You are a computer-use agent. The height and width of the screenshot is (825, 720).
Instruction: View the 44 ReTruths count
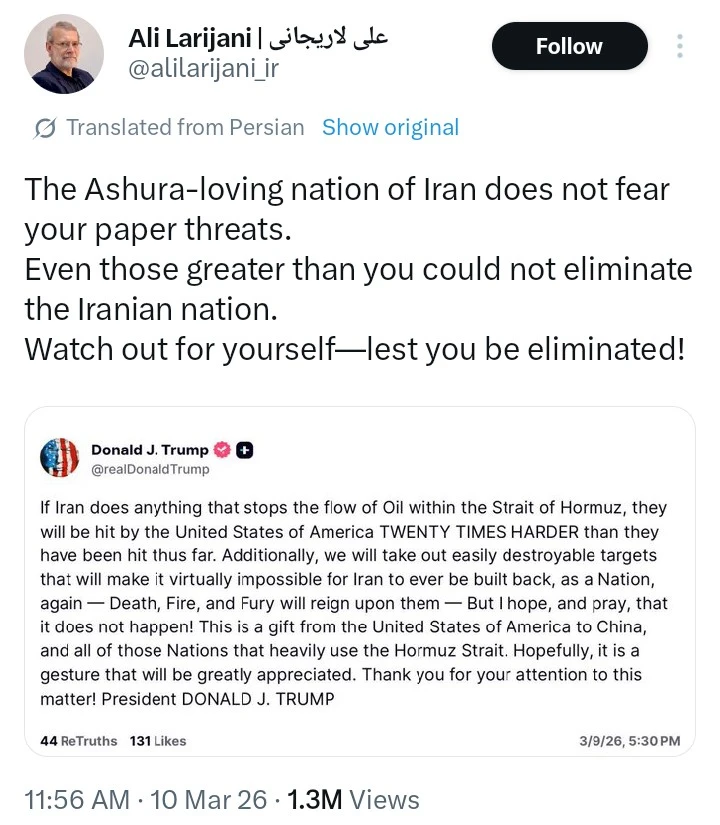pos(78,741)
